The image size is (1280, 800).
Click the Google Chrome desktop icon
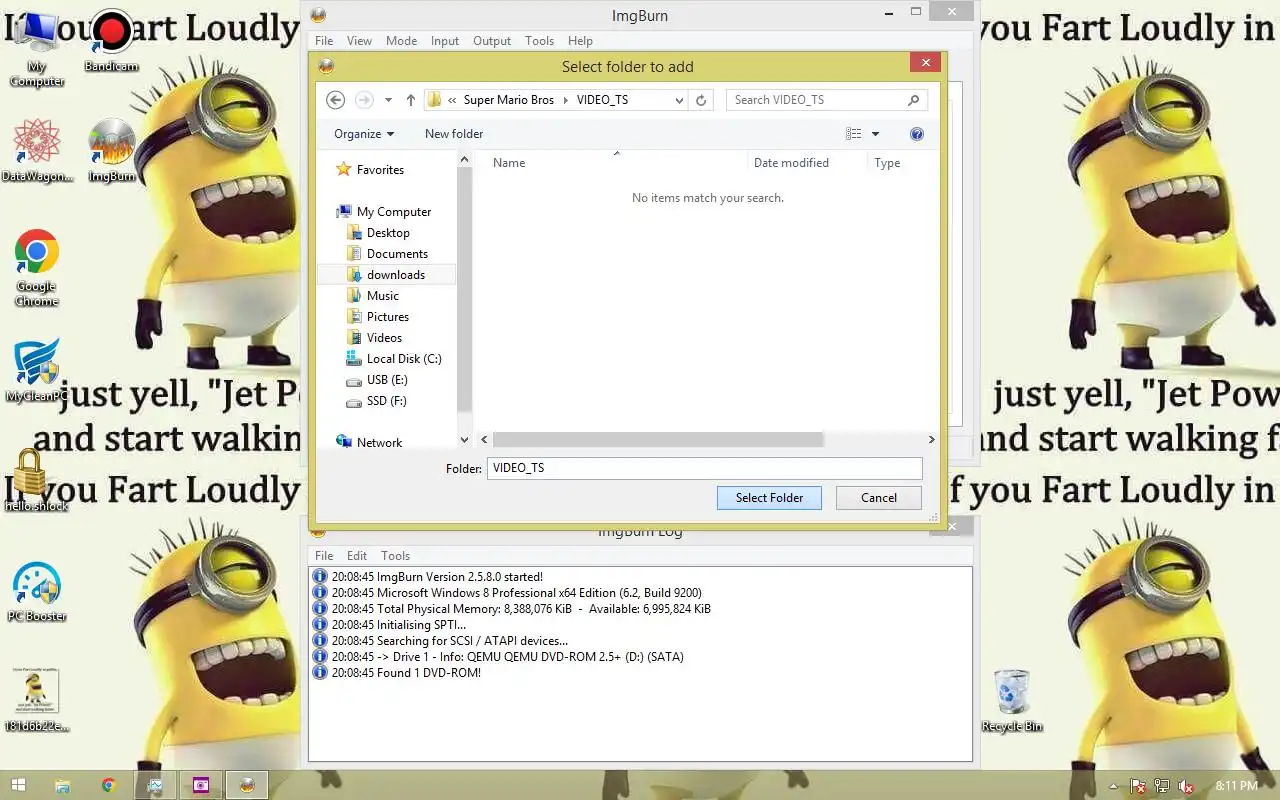click(x=37, y=269)
